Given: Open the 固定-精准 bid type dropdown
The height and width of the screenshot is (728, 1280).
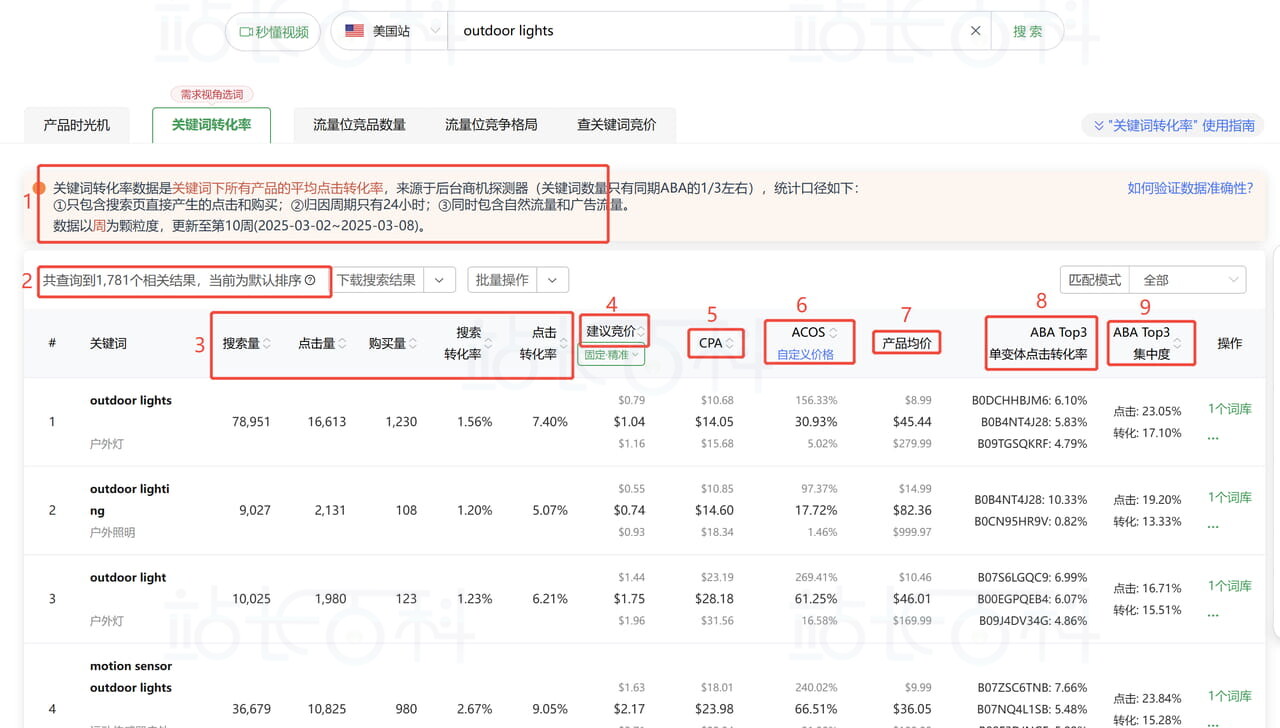Looking at the screenshot, I should point(611,354).
